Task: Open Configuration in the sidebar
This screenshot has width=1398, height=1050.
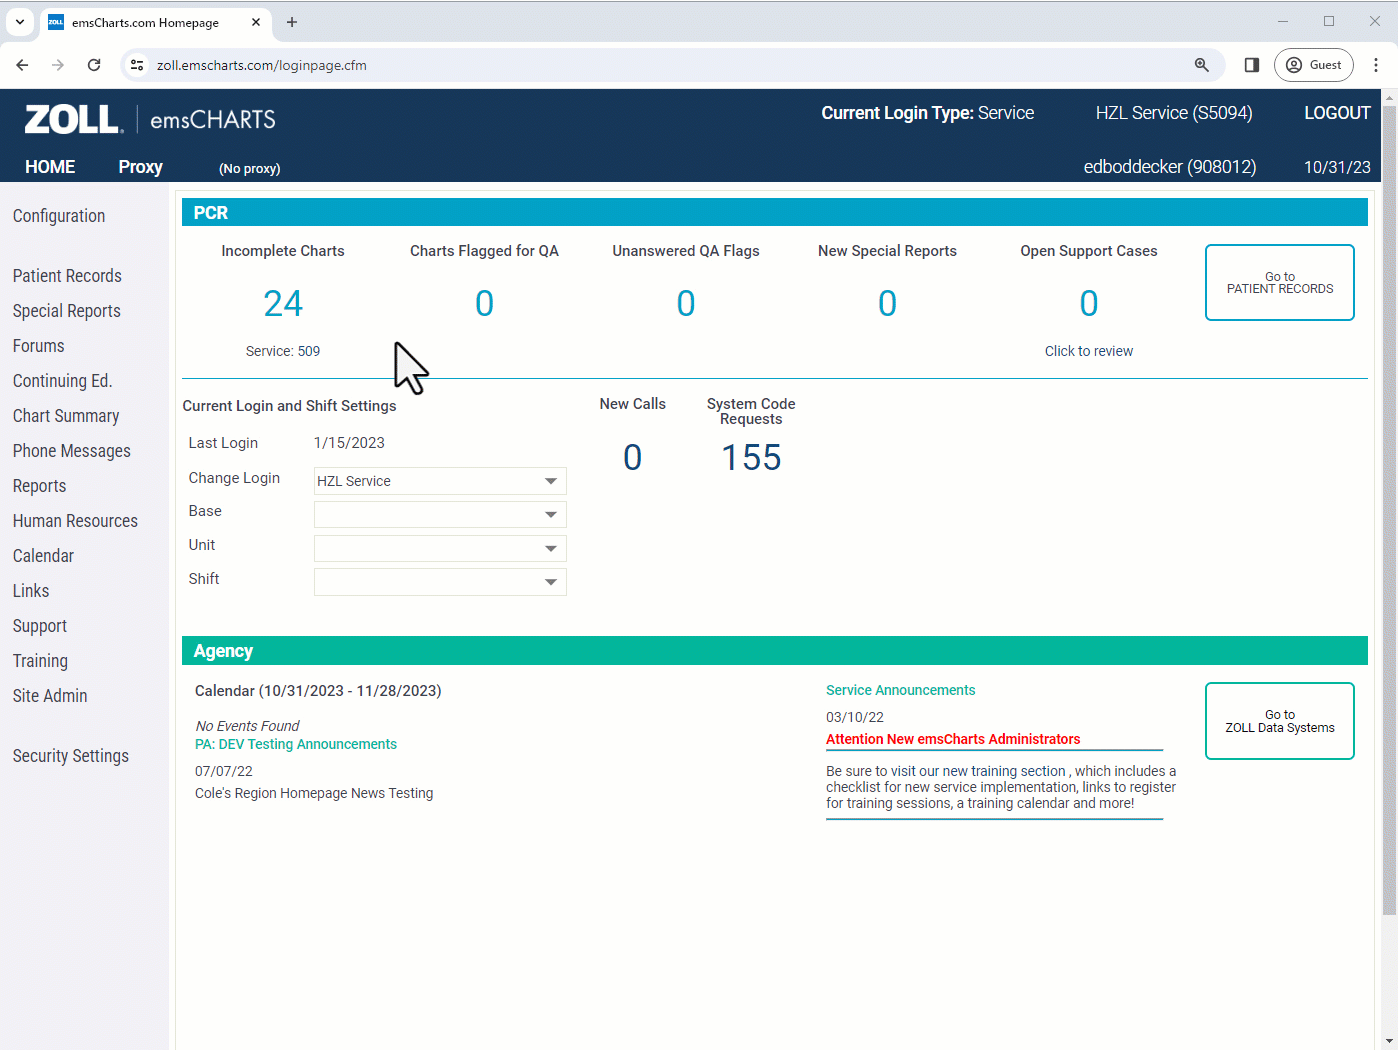Action: [x=59, y=216]
